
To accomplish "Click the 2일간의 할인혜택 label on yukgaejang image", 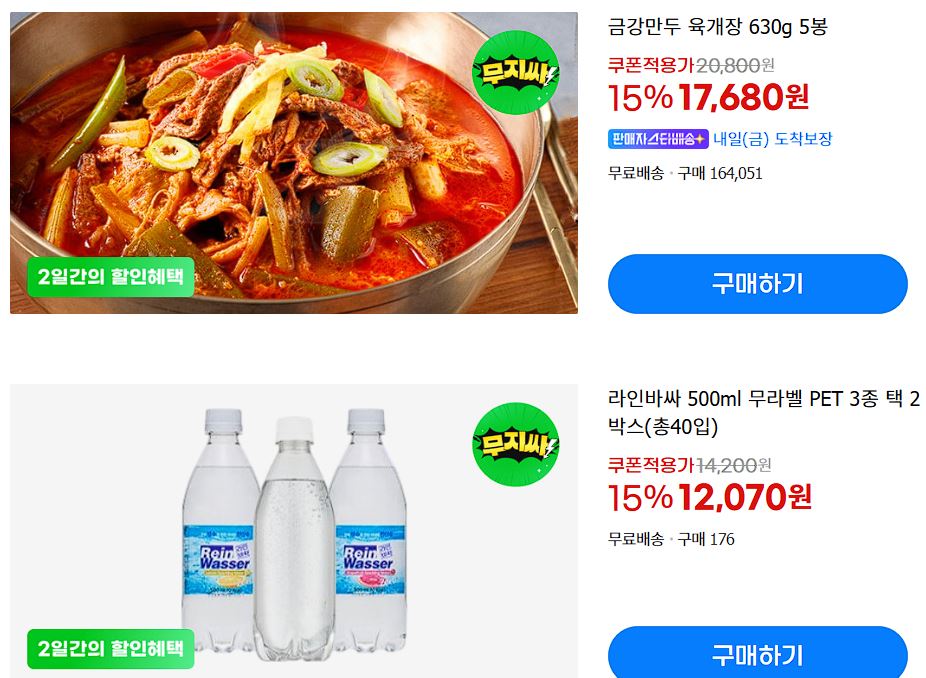I will coord(110,277).
